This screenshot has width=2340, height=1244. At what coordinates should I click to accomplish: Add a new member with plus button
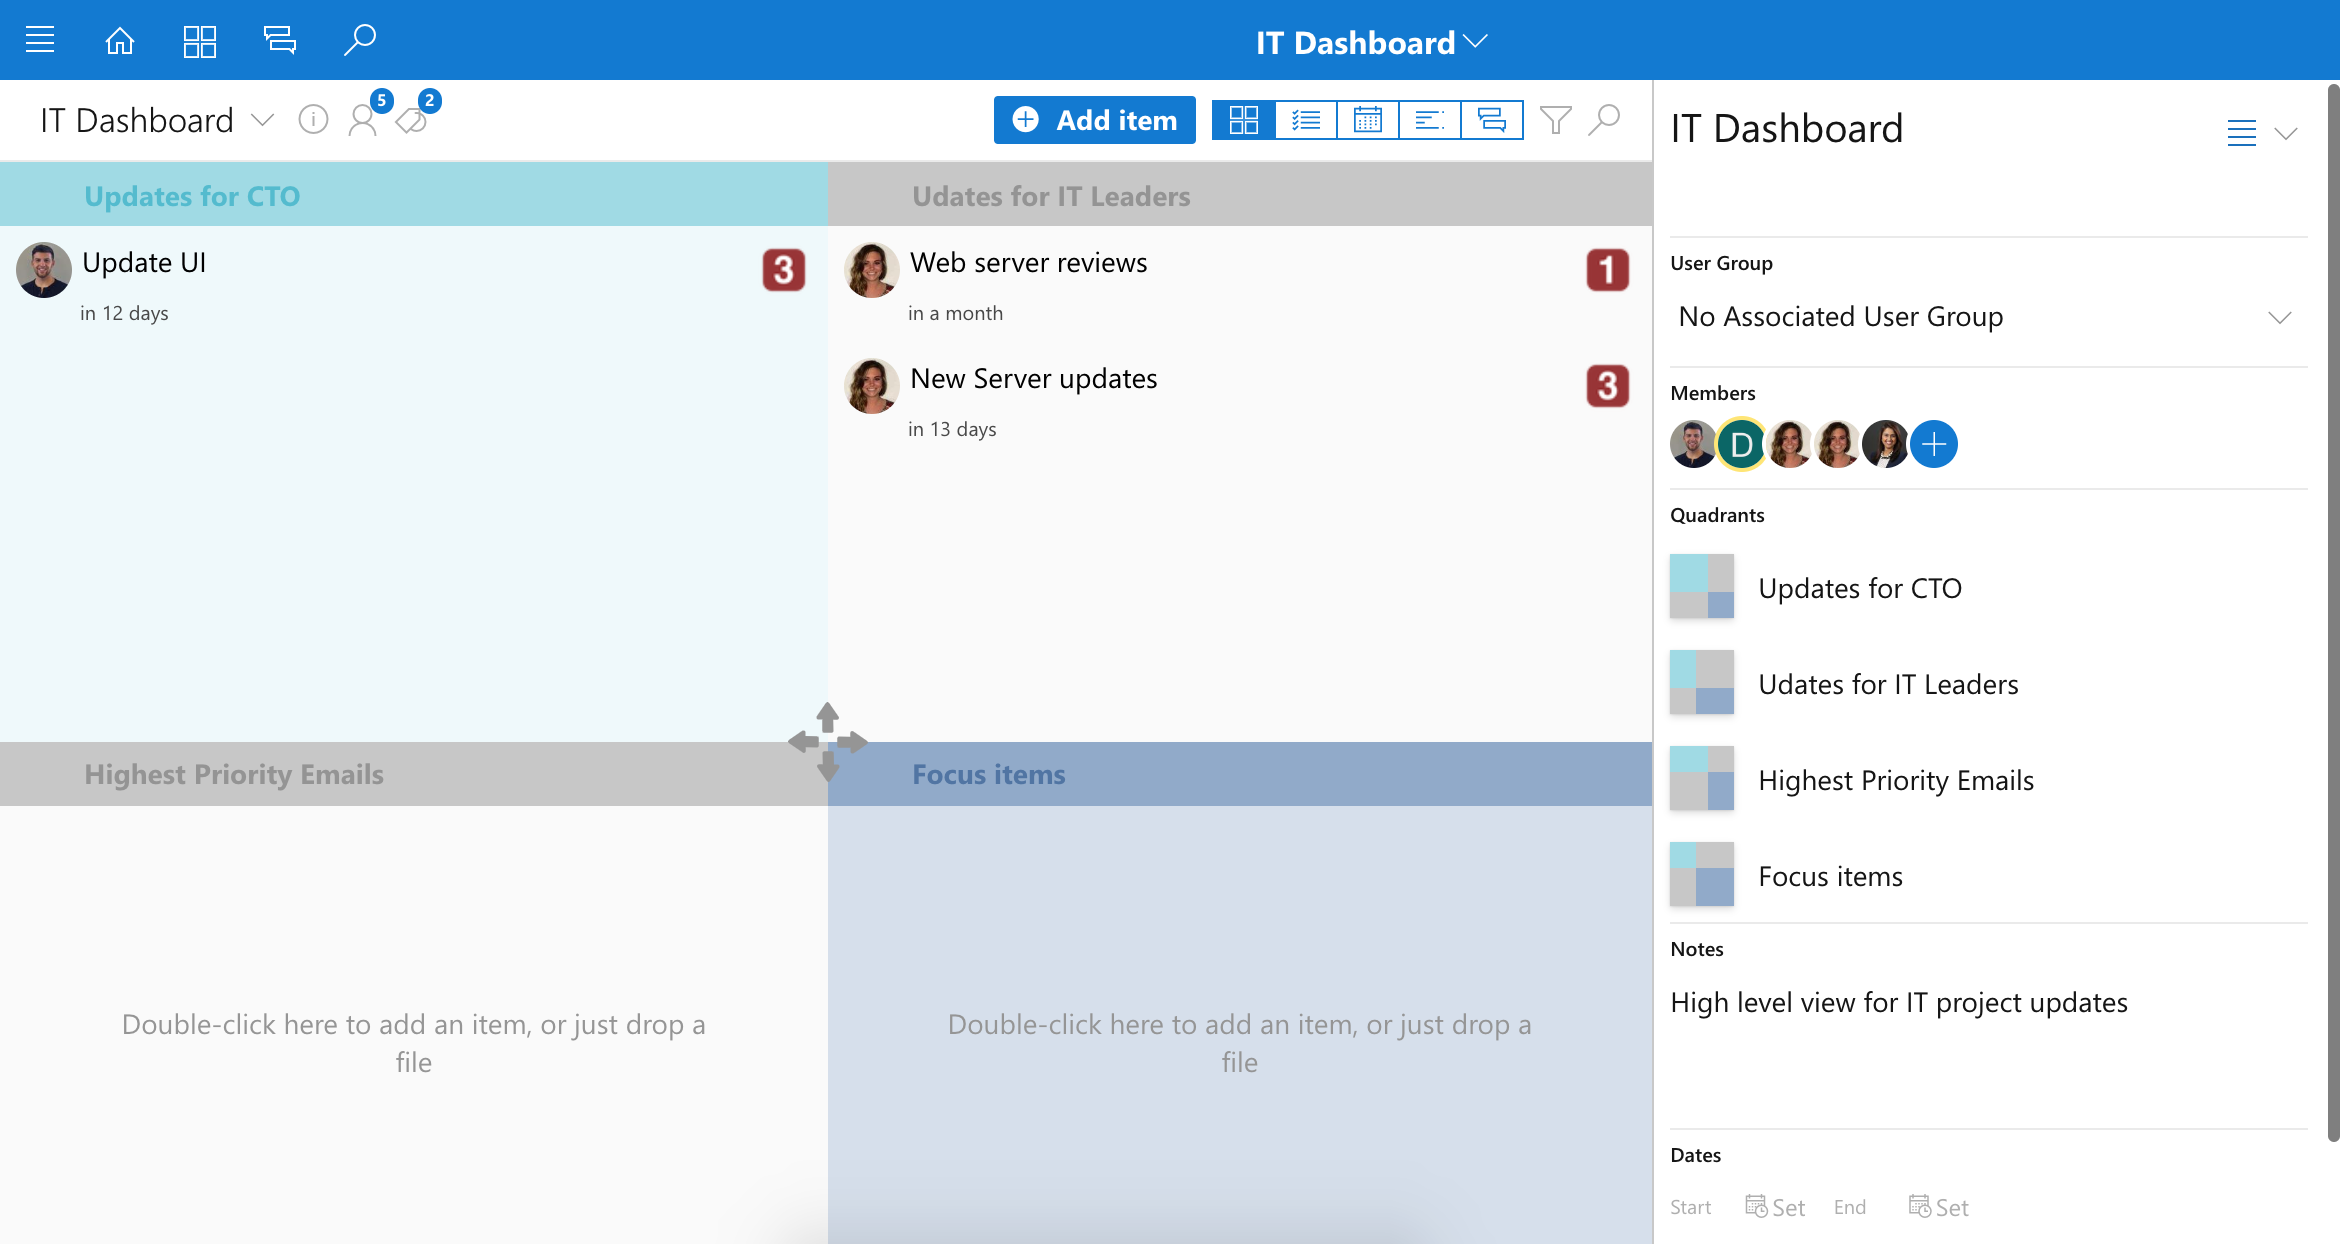[x=1934, y=444]
